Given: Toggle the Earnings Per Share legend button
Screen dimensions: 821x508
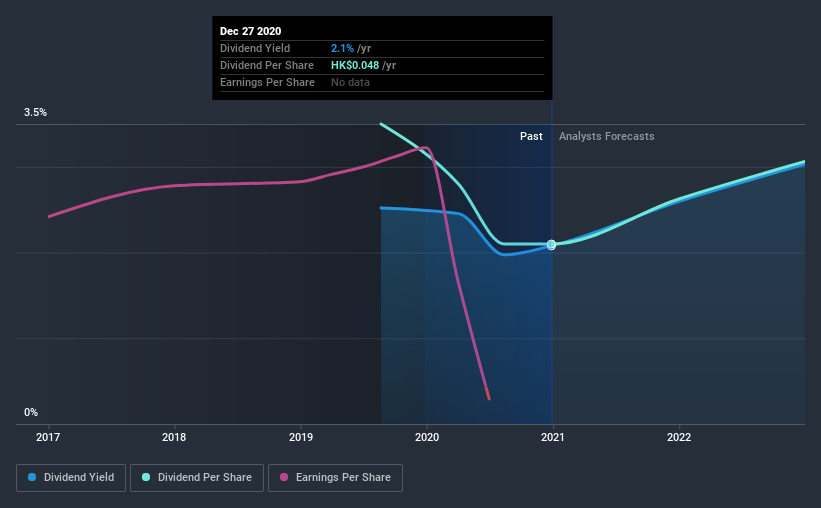Looking at the screenshot, I should [335, 478].
